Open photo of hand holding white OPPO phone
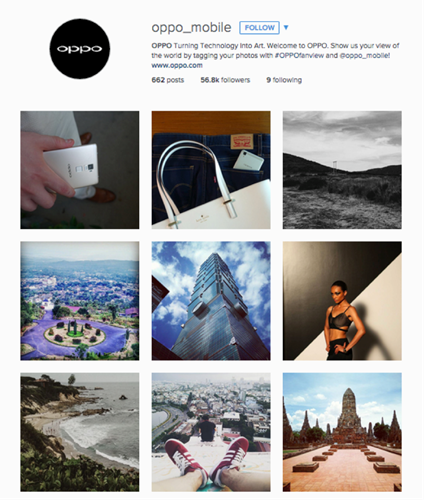This screenshot has width=424, height=500. click(80, 170)
